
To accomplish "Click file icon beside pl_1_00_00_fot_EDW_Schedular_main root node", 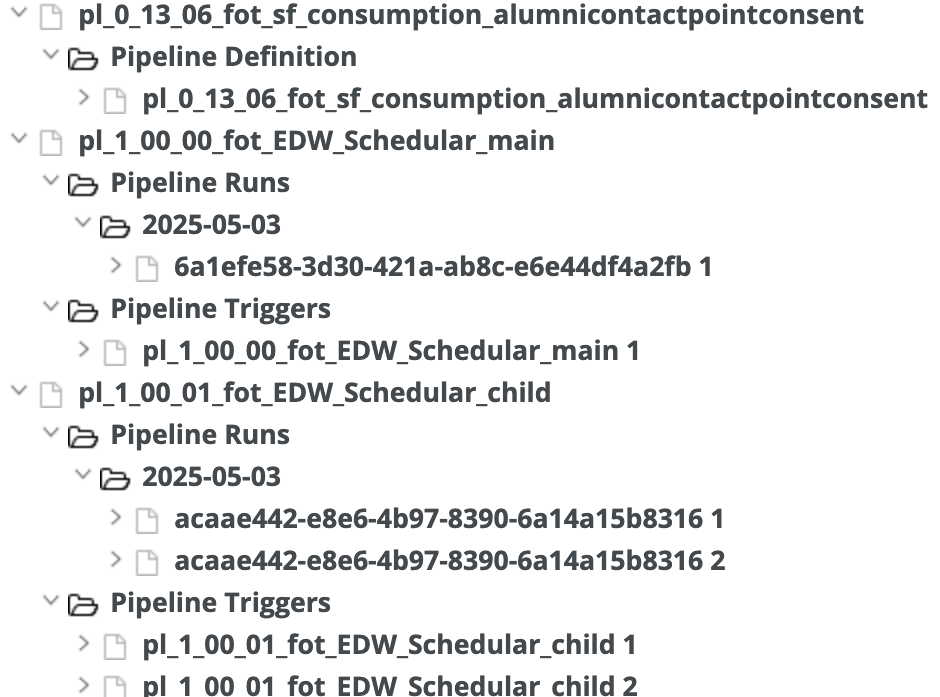I will tap(50, 142).
